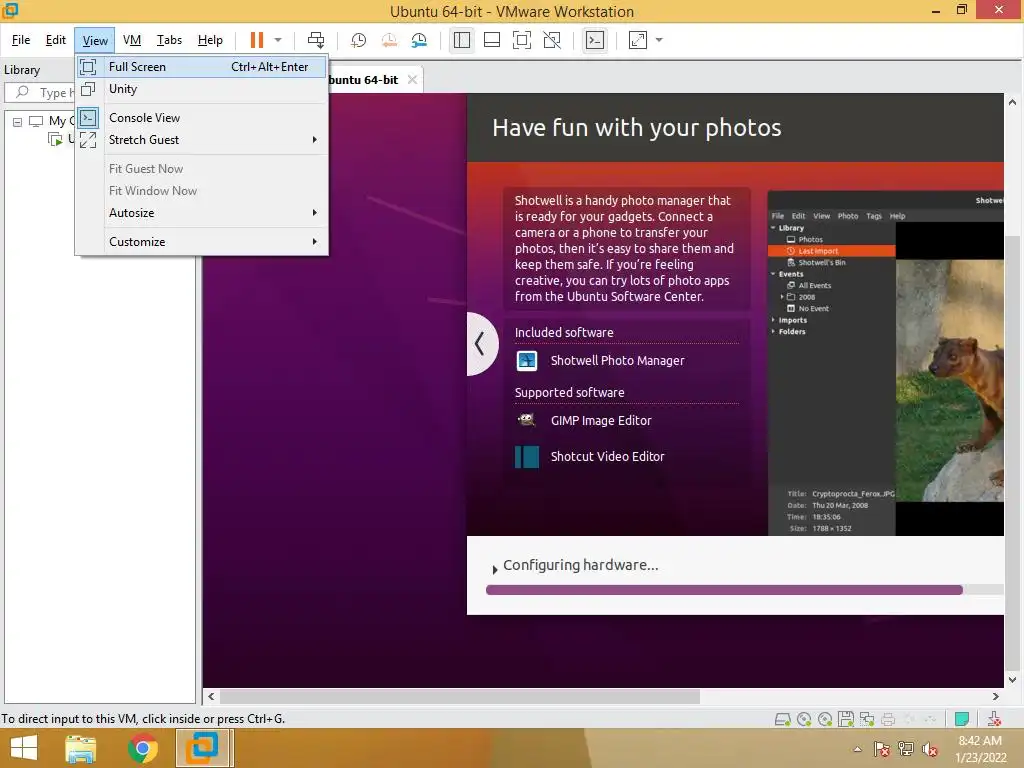Screen dimensions: 1024x768
Task: Click the horizontal scrollbar thumb under VM view
Action: (460, 697)
